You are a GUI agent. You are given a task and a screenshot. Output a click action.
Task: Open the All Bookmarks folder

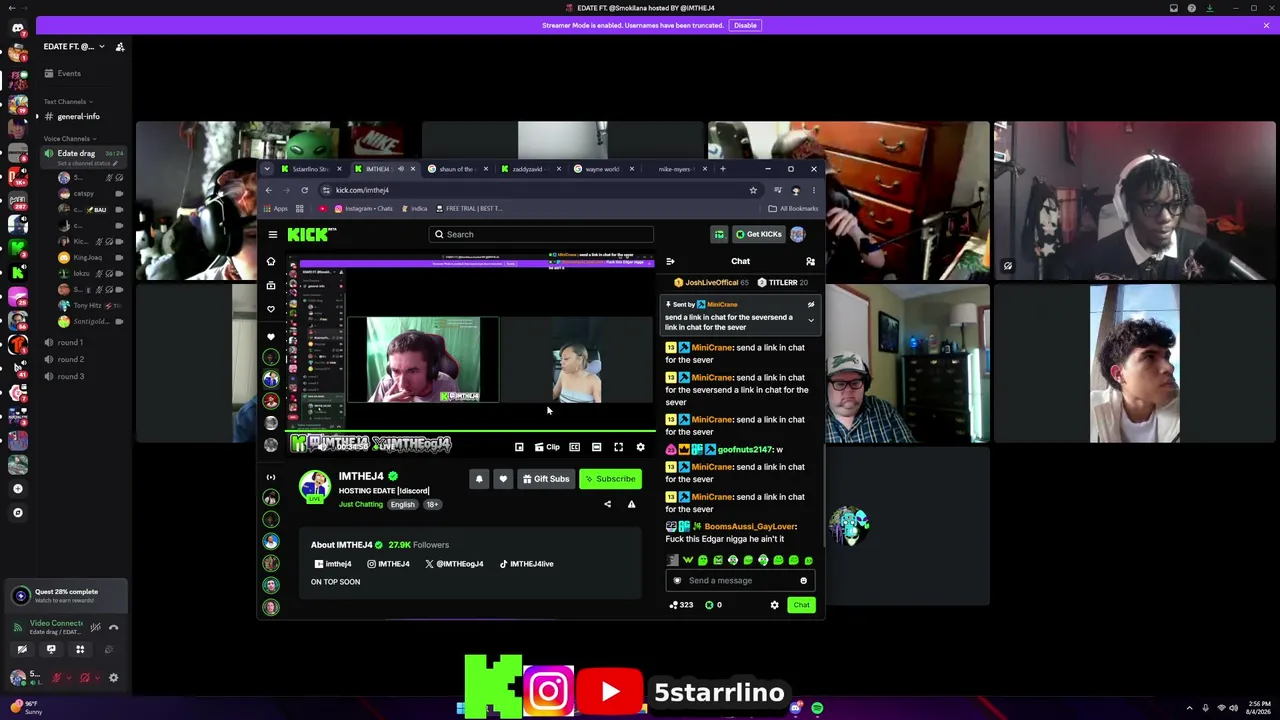click(793, 209)
